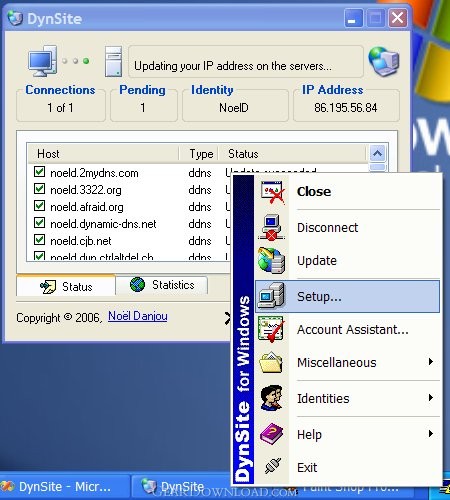The width and height of the screenshot is (450, 500).
Task: Open the Miscellaneous menu entry
Action: coord(348,362)
